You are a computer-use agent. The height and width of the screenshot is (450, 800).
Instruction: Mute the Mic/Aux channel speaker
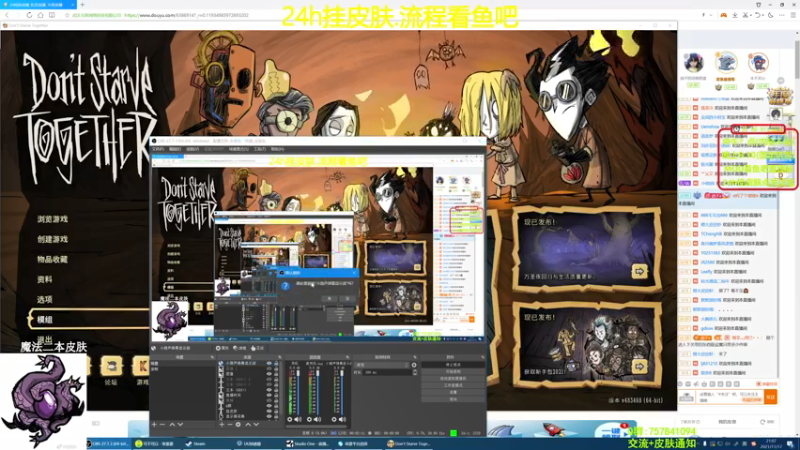click(317, 419)
